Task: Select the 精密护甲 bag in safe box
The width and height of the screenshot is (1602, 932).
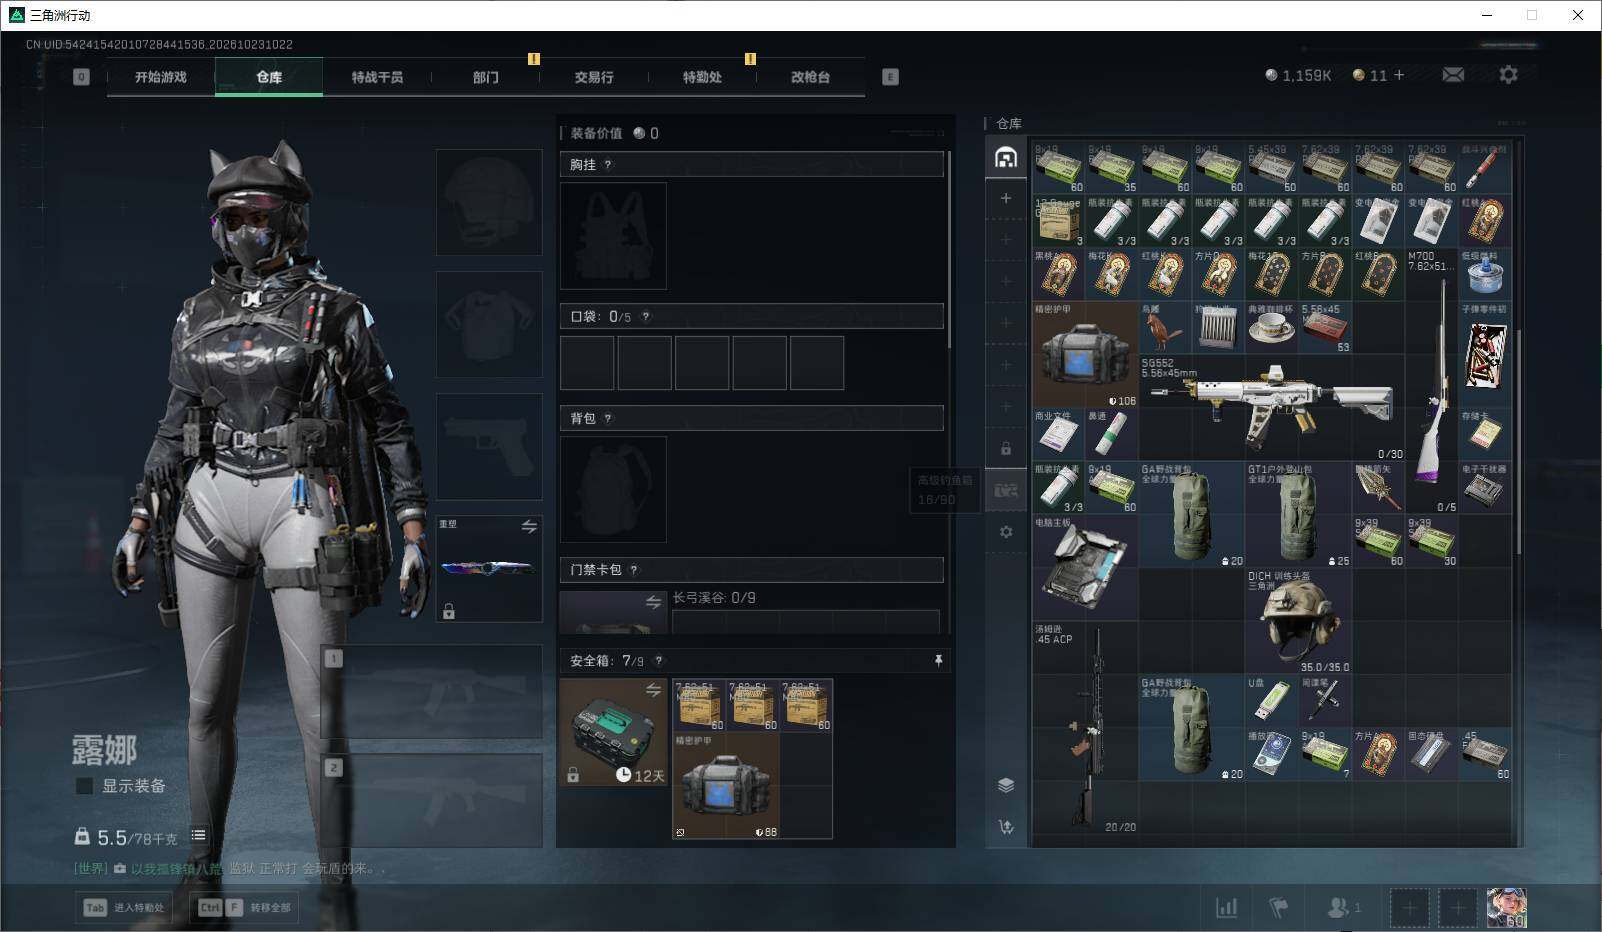Action: [726, 786]
